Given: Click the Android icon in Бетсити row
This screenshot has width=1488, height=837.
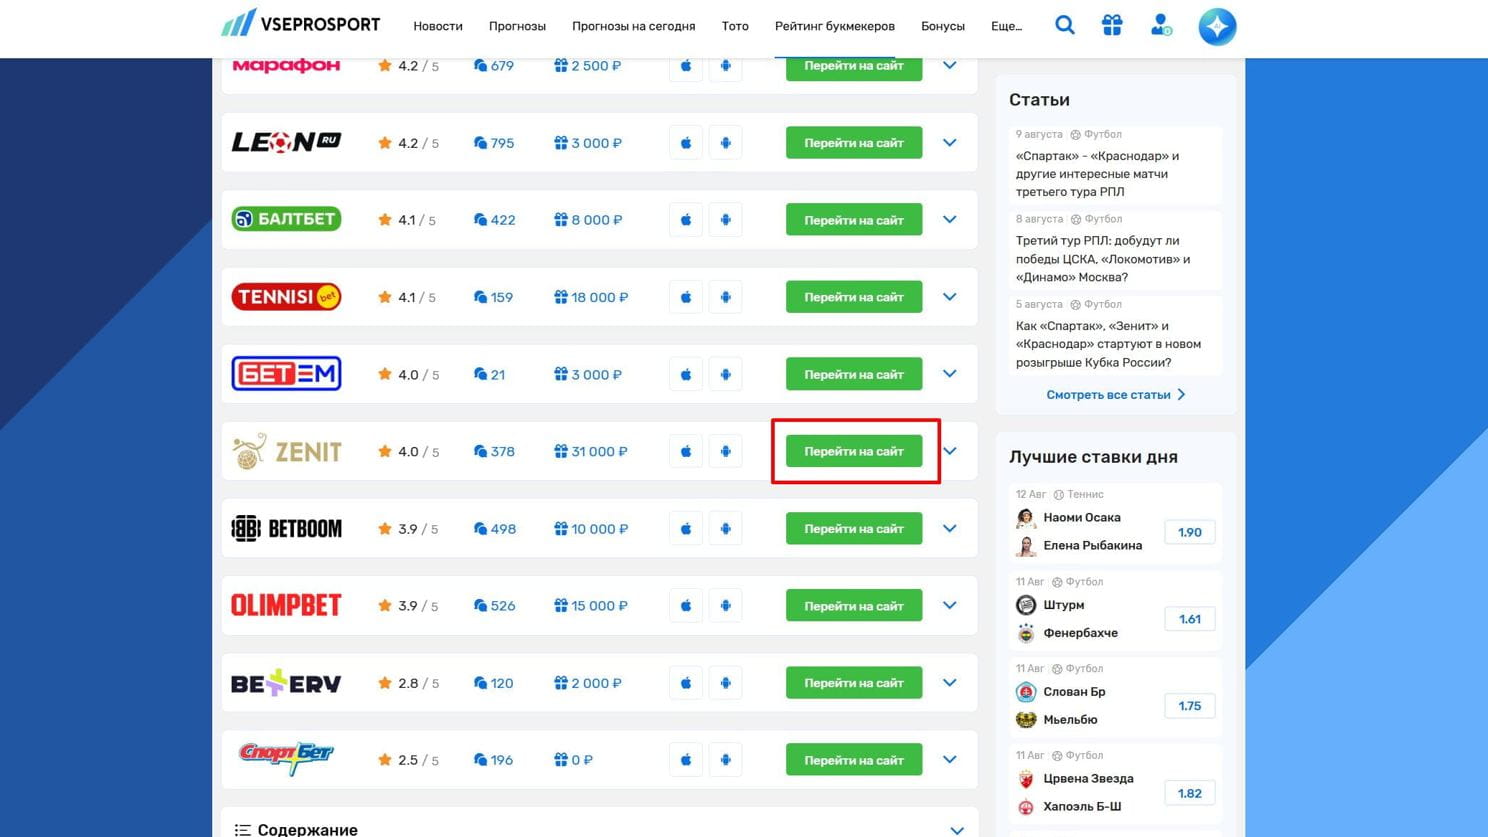Looking at the screenshot, I should [x=726, y=374].
